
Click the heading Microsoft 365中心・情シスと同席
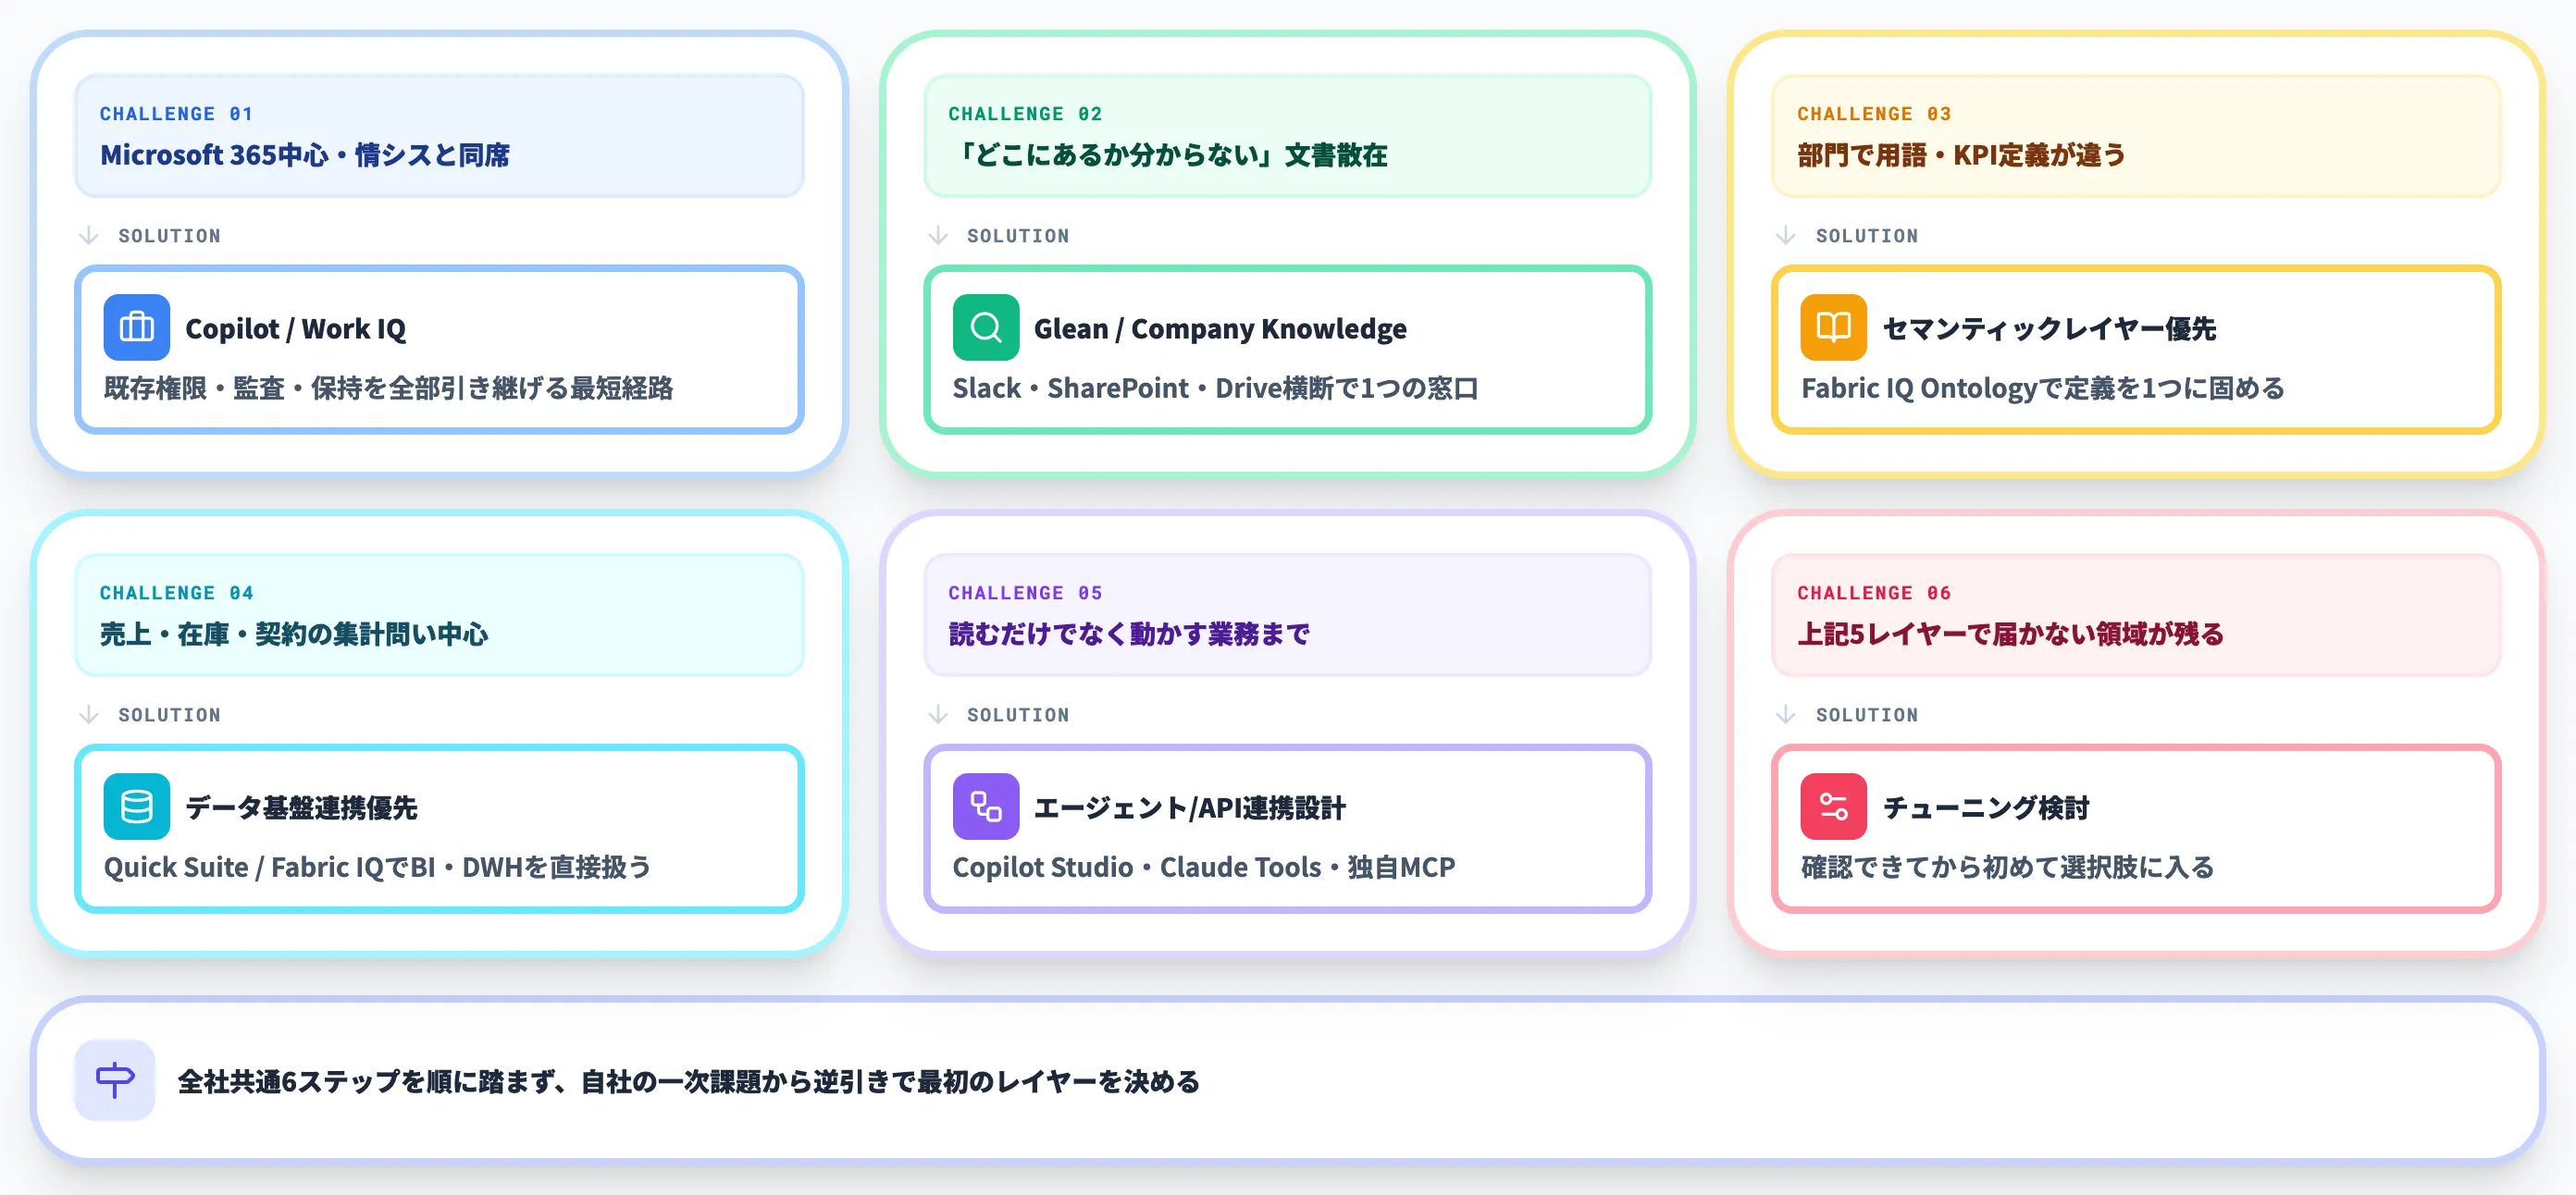point(305,155)
